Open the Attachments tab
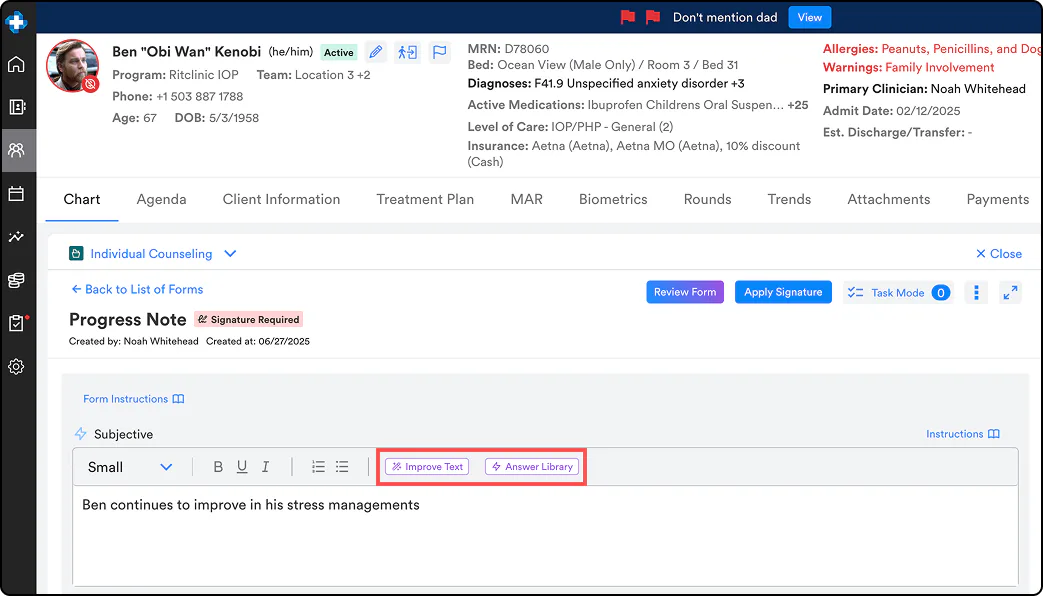 pos(889,200)
